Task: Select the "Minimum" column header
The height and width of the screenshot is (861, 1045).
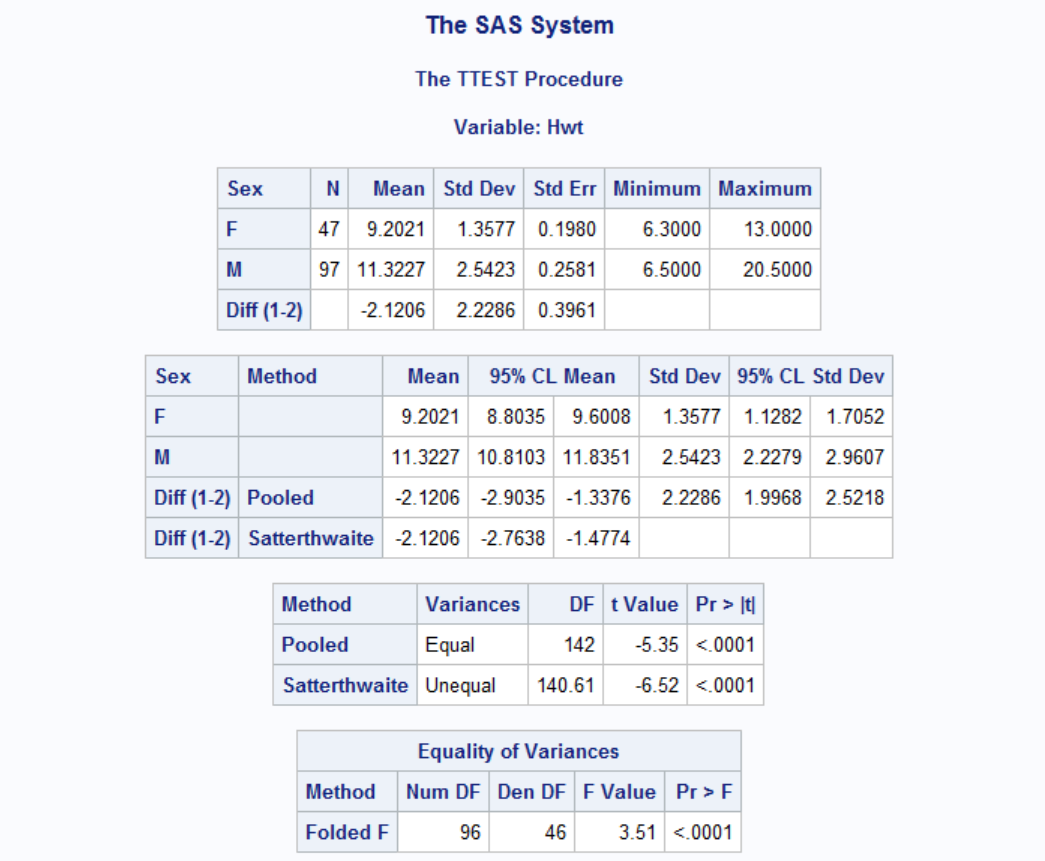Action: [x=656, y=188]
